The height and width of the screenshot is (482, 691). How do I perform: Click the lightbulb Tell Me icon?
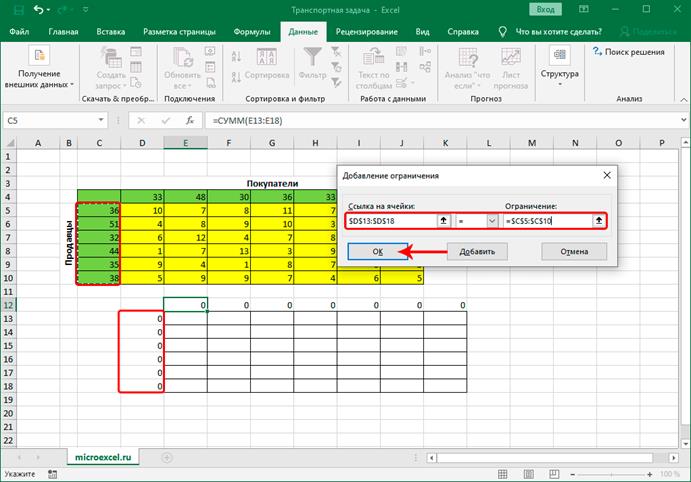click(x=502, y=32)
